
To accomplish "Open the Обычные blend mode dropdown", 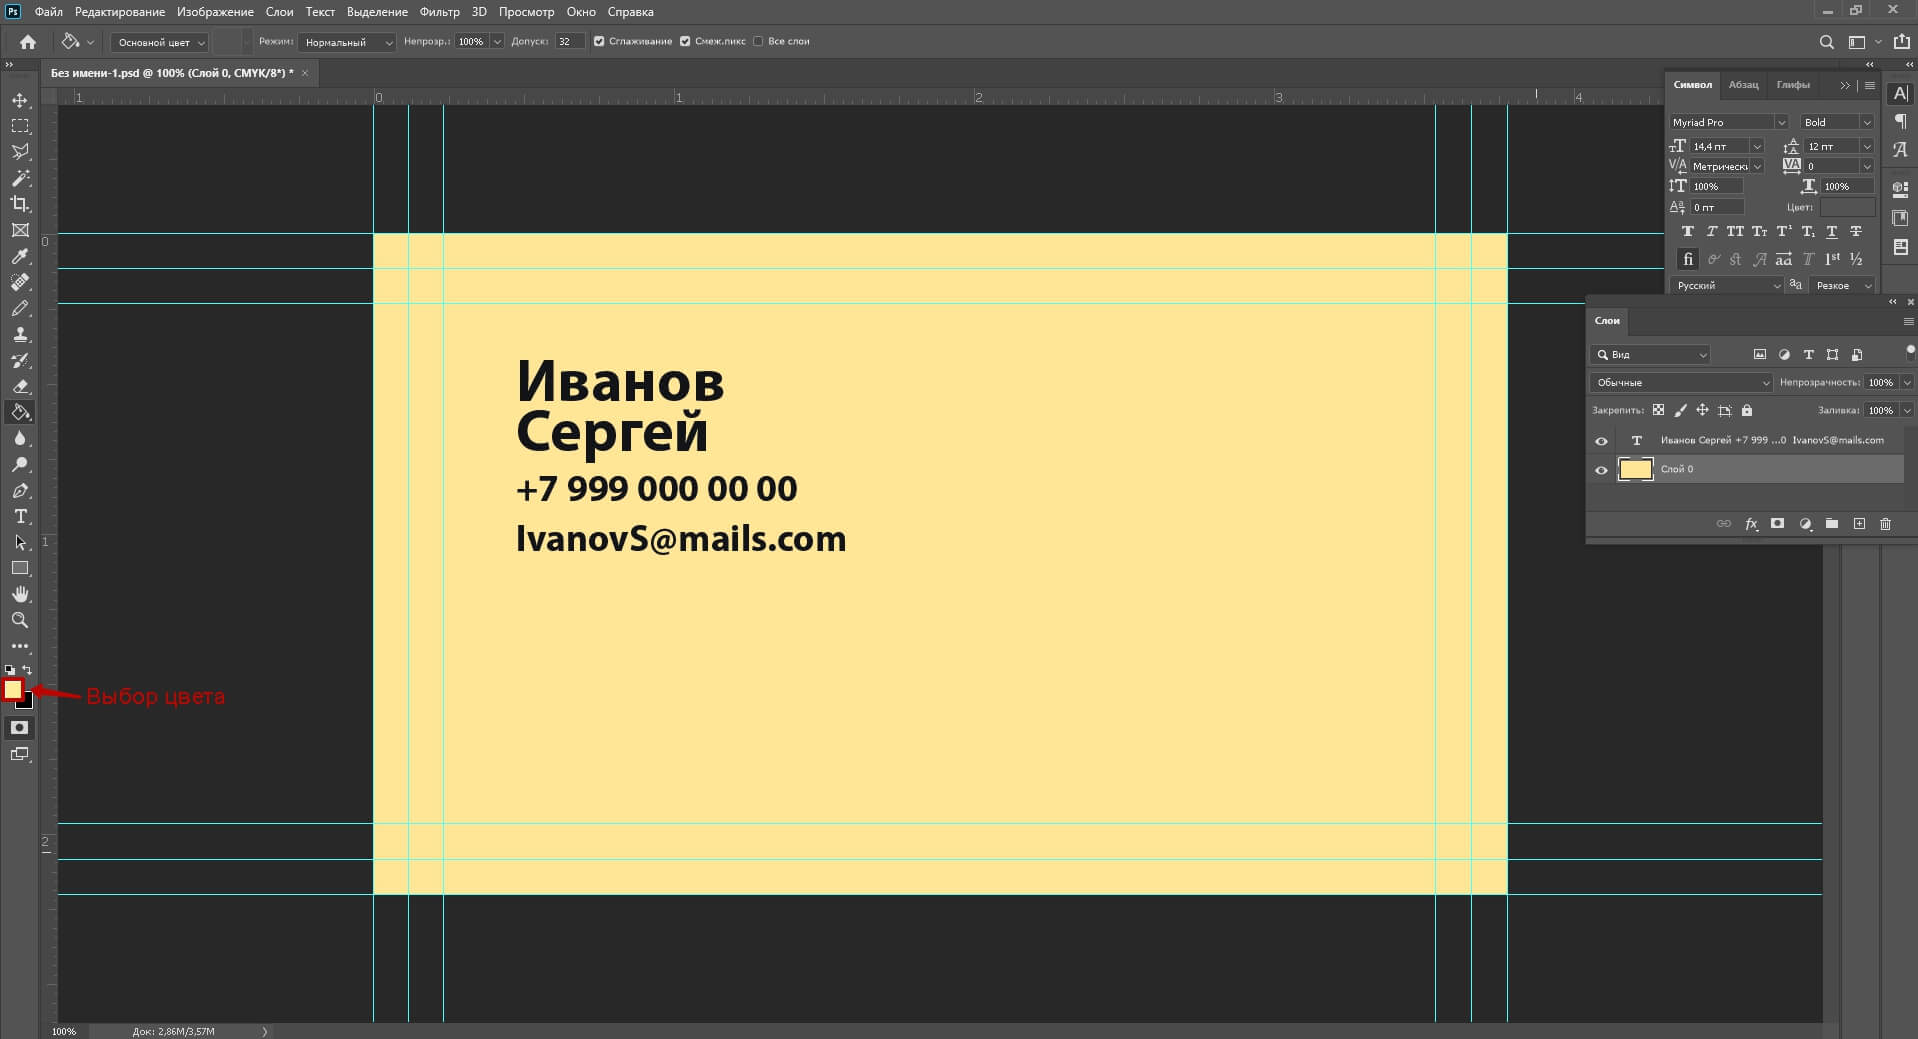I will point(1681,383).
